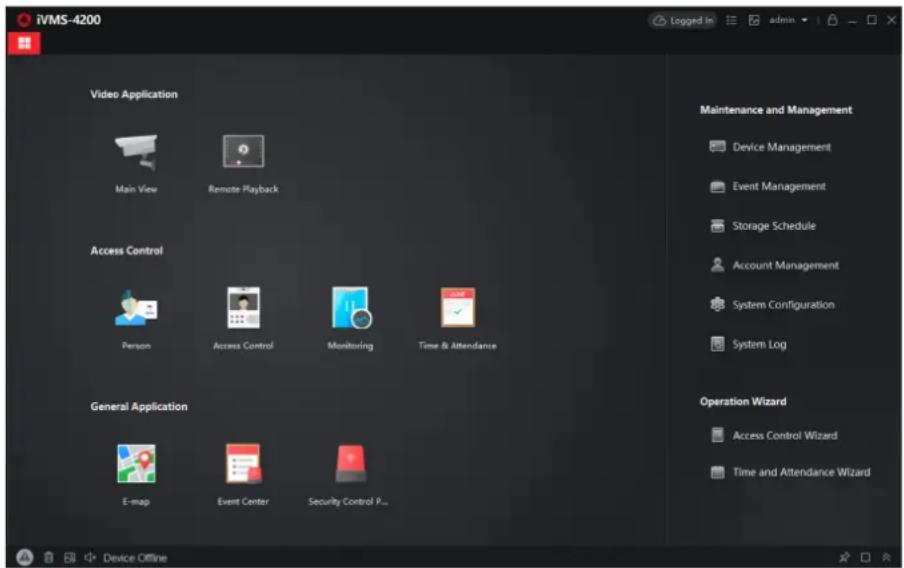Image resolution: width=904 pixels, height=568 pixels.
Task: Open the list icon in title bar
Action: coord(731,20)
